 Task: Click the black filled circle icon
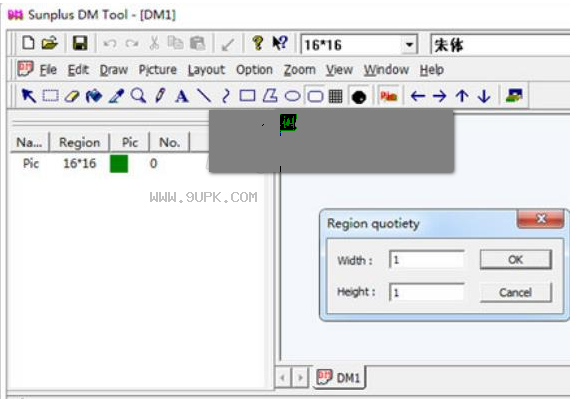click(359, 97)
